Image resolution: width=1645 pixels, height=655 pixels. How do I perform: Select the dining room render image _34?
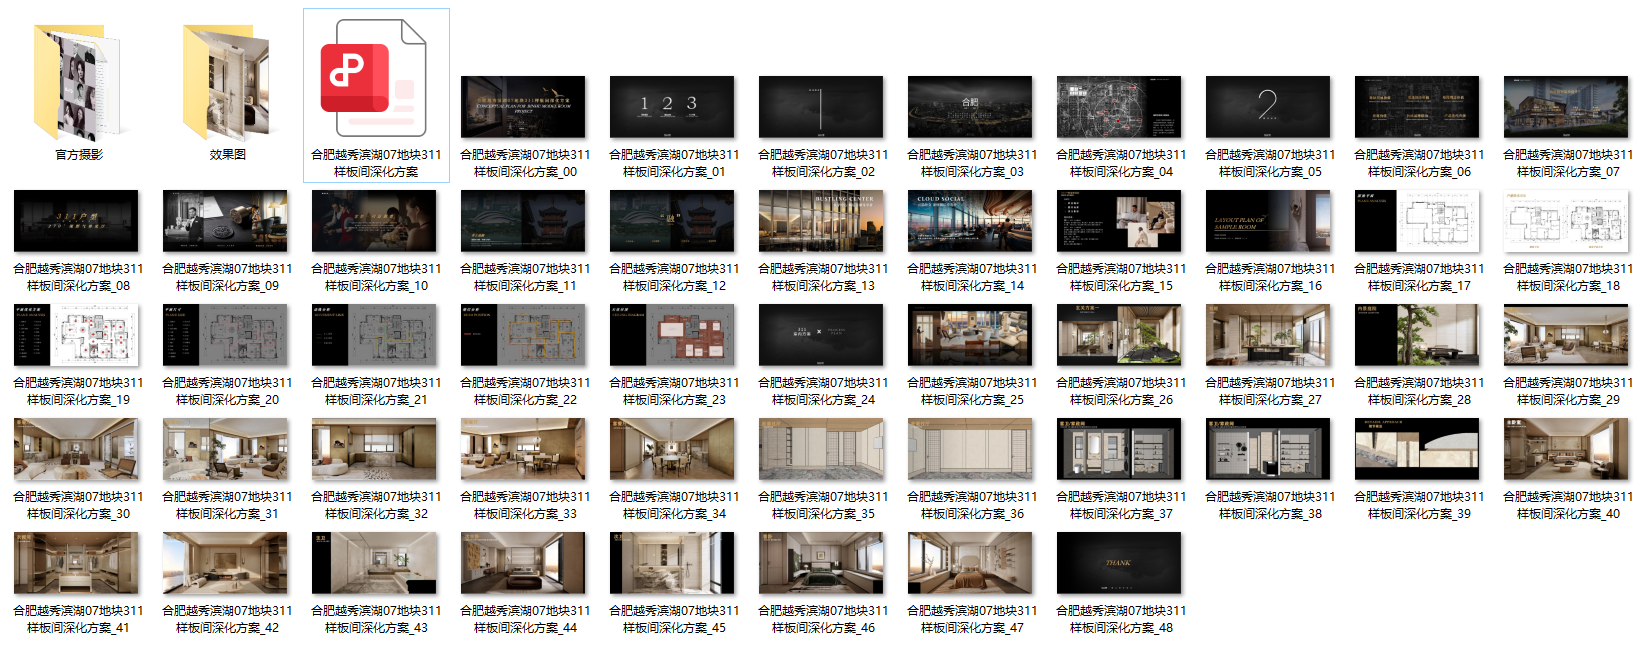(672, 449)
